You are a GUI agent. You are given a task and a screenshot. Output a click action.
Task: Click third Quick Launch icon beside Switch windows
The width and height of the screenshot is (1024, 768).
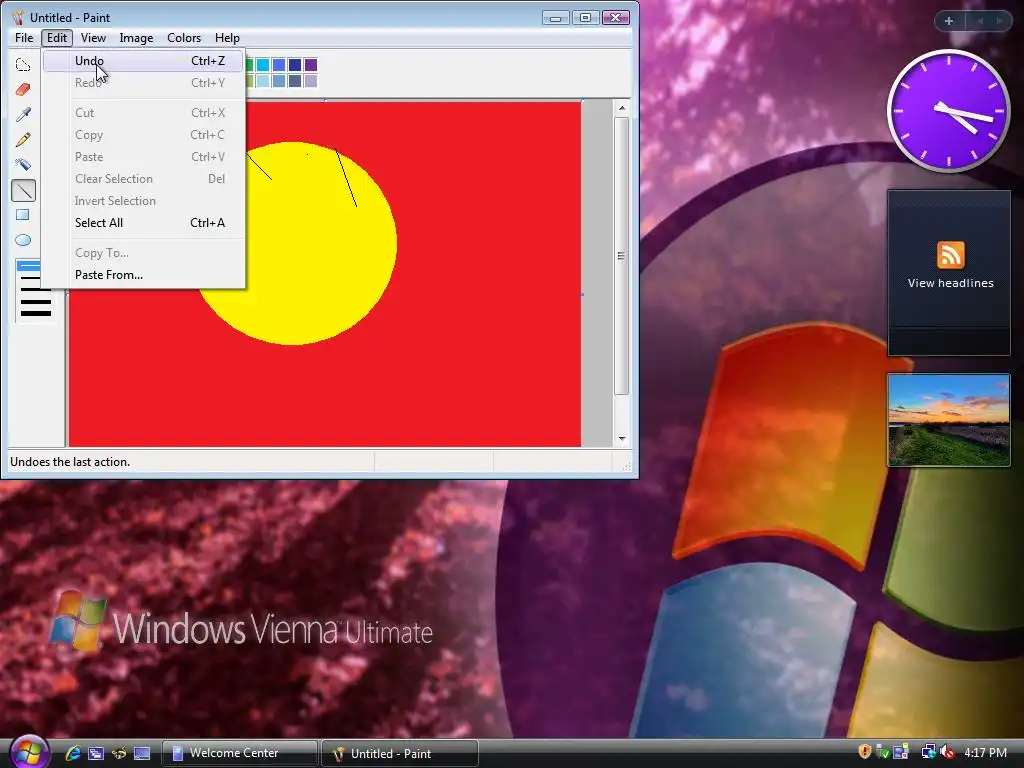click(x=119, y=753)
